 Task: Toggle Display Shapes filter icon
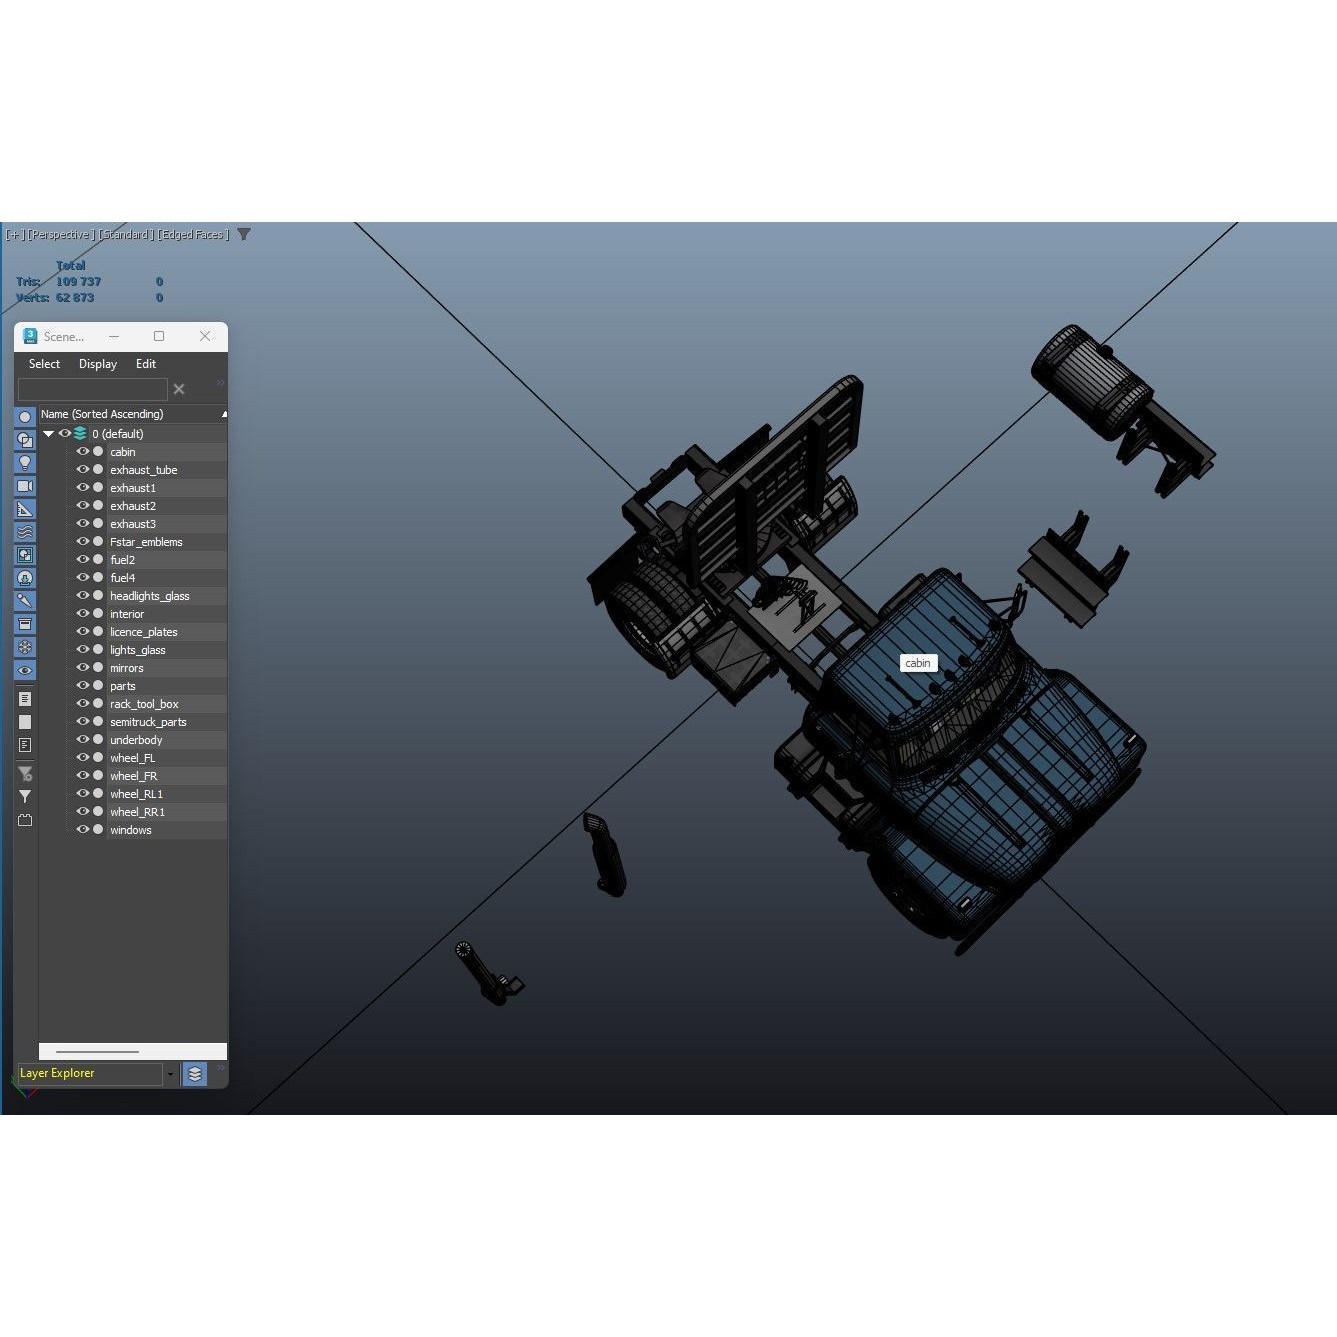pyautogui.click(x=25, y=439)
